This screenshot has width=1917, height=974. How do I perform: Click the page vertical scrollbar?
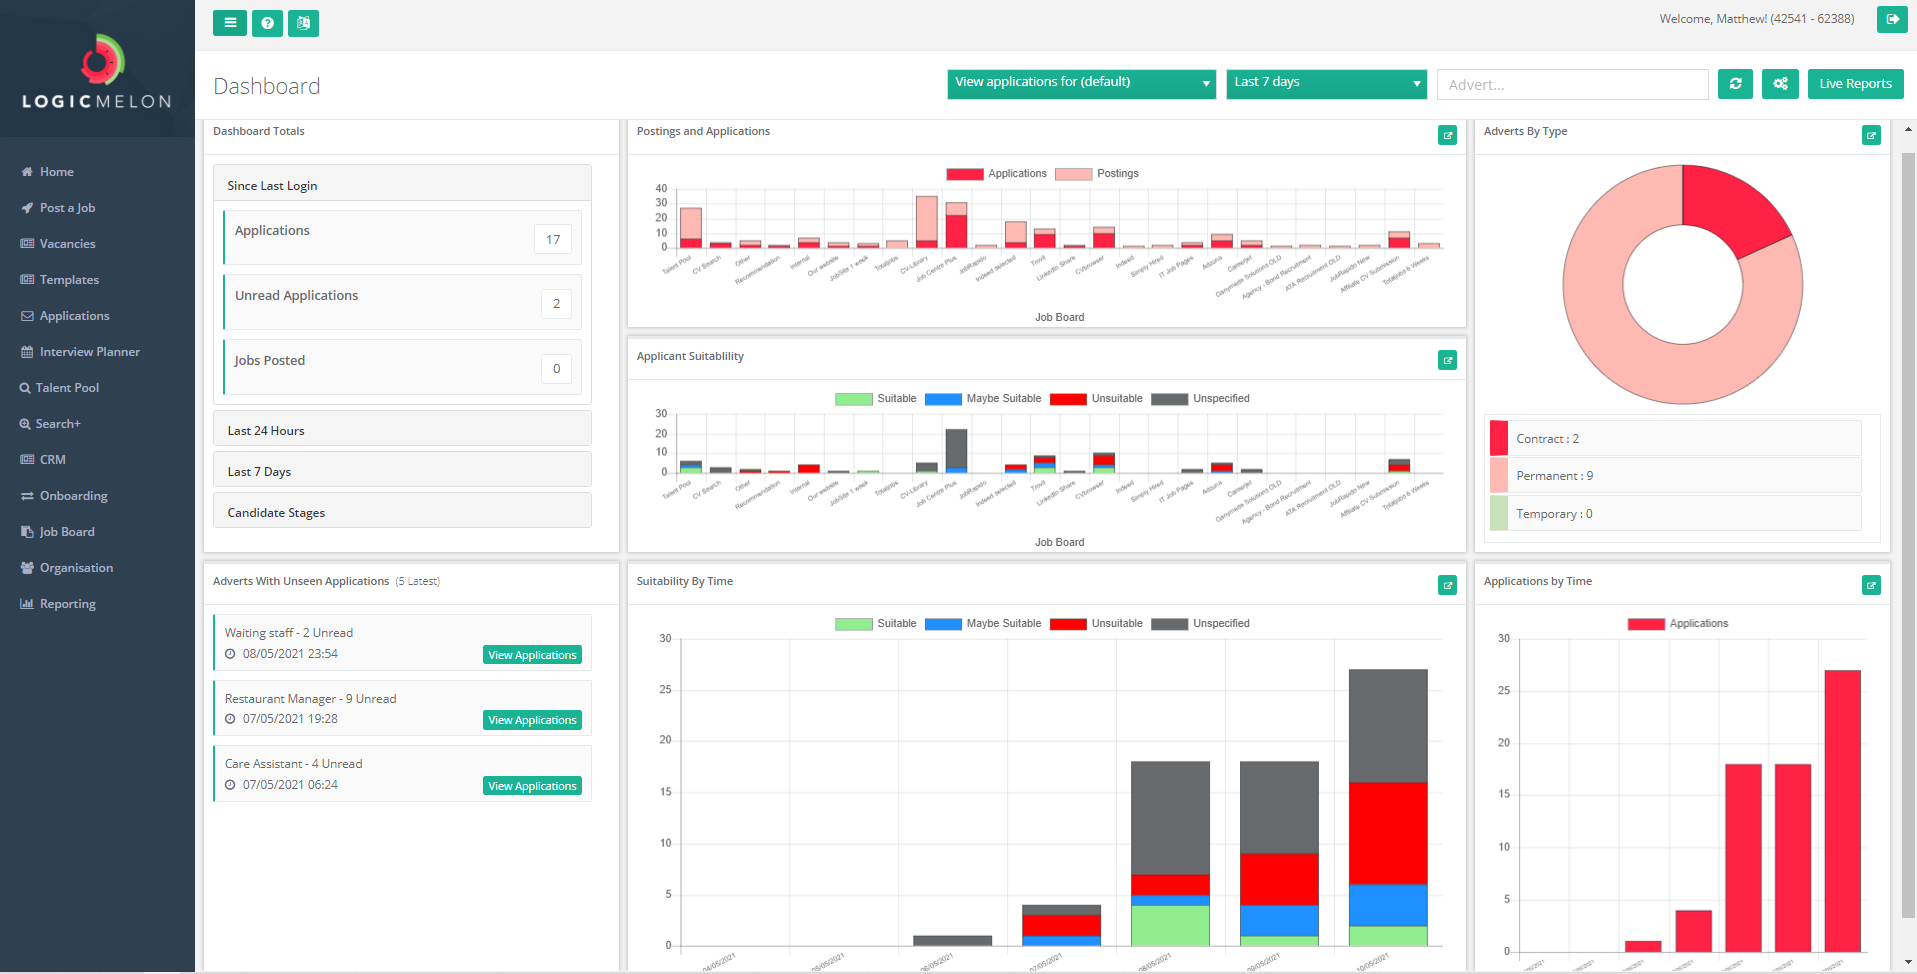1908,535
